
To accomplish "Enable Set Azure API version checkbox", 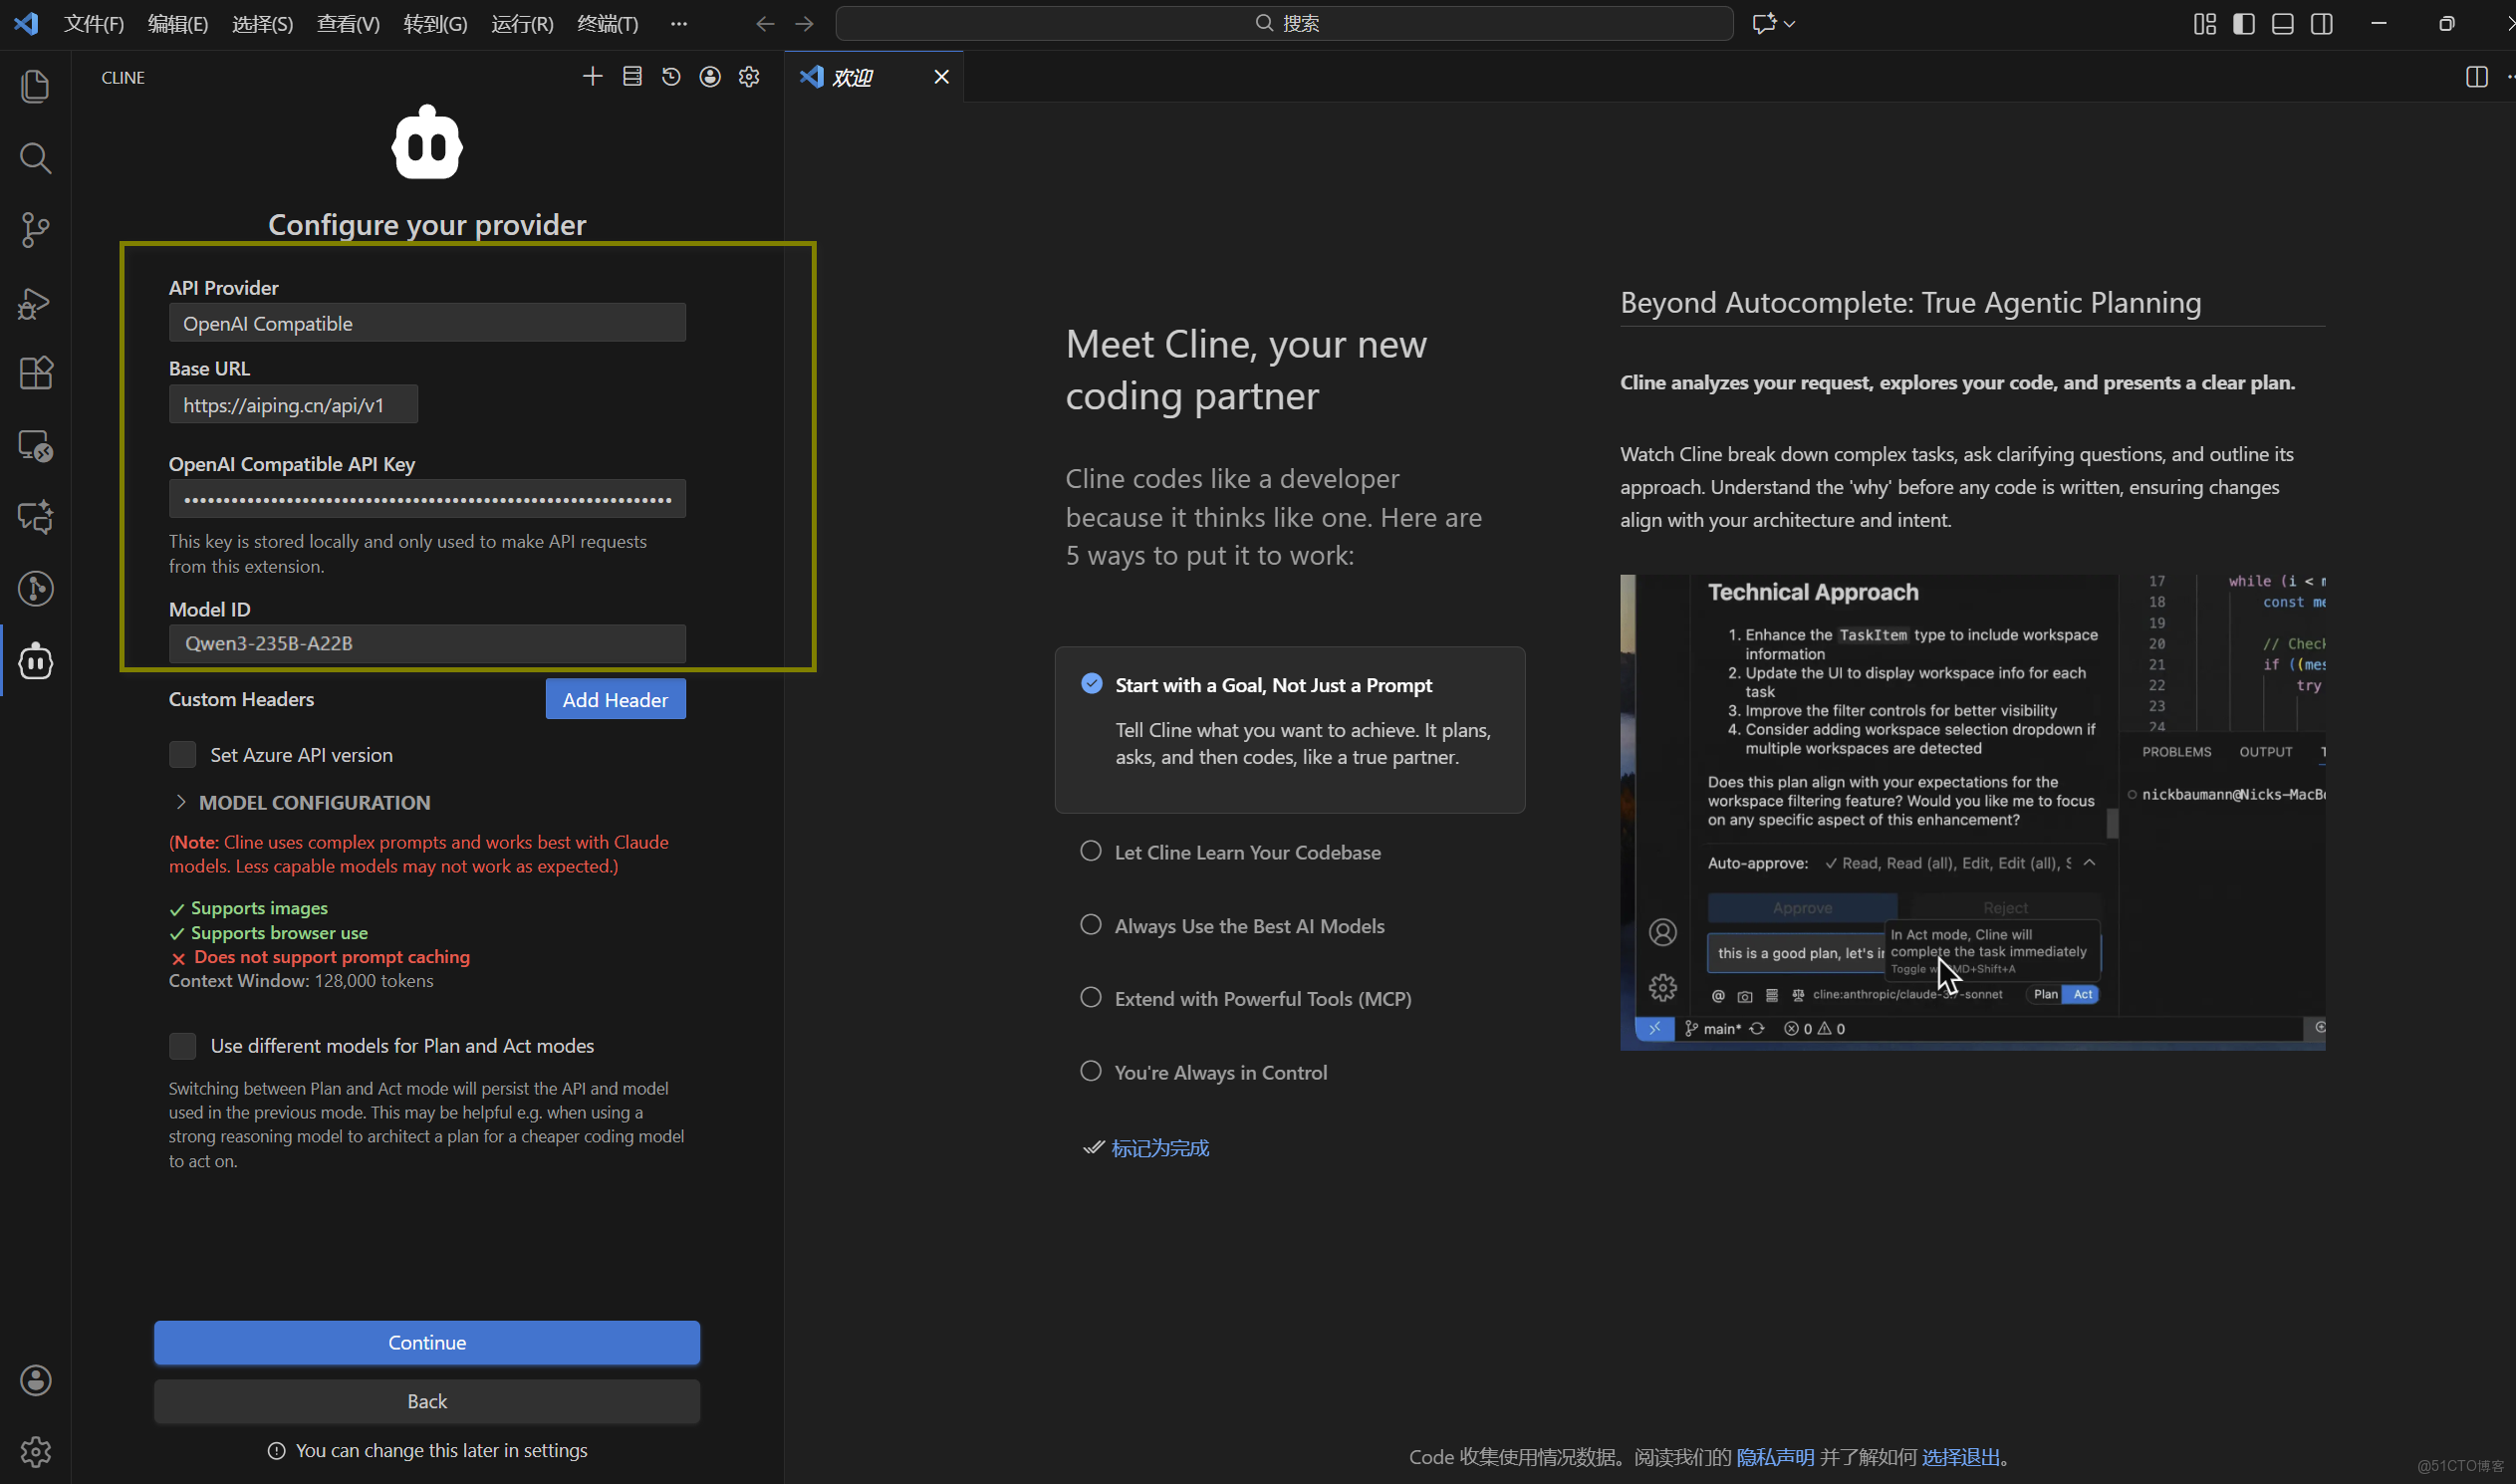I will coord(183,755).
